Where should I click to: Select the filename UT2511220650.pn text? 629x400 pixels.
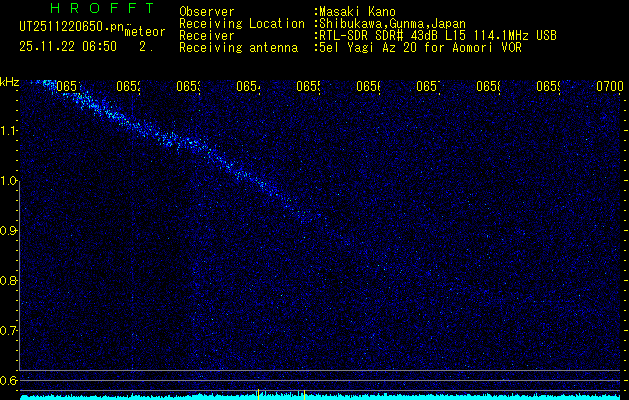click(x=72, y=27)
